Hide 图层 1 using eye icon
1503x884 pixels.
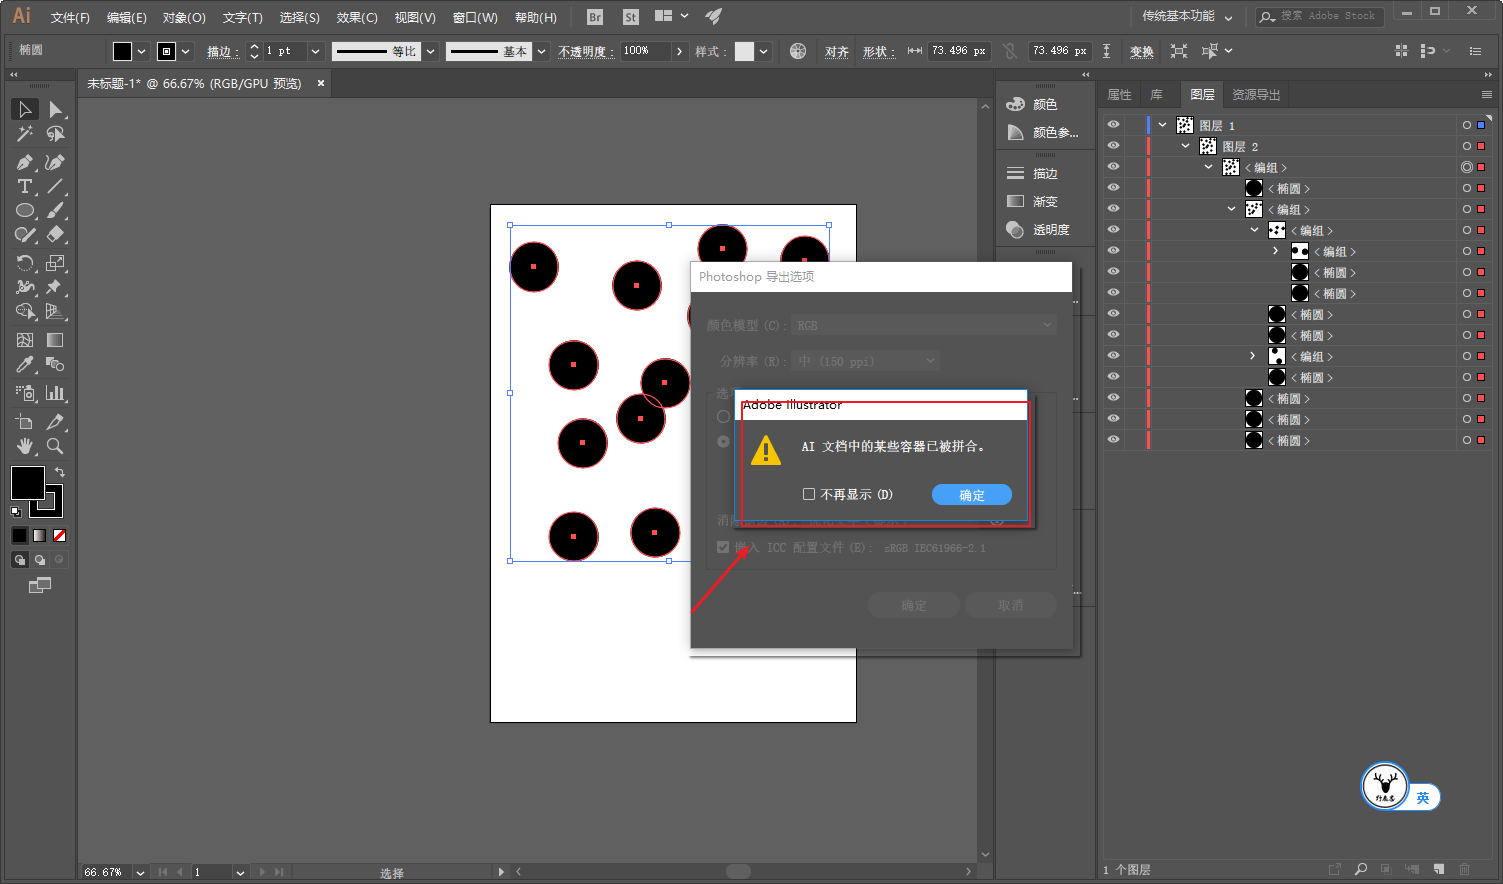[1113, 125]
